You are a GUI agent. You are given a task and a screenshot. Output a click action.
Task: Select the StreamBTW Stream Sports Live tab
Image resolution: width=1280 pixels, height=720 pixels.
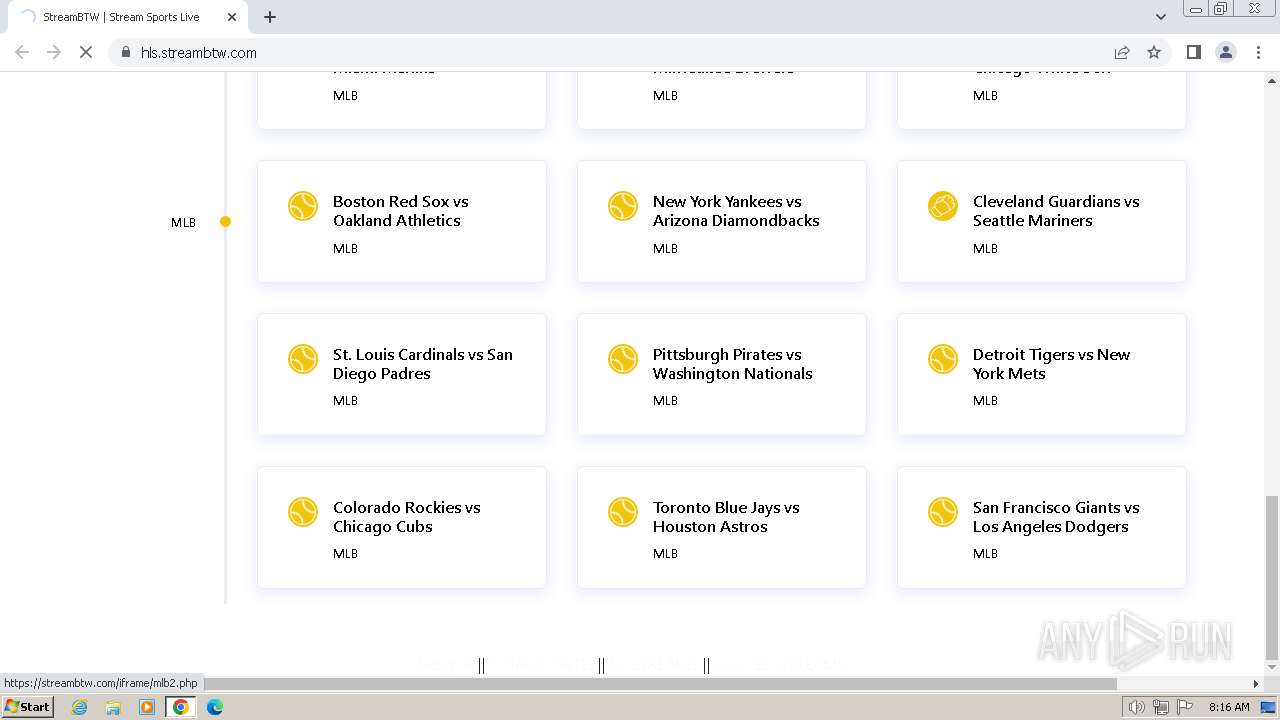(128, 17)
